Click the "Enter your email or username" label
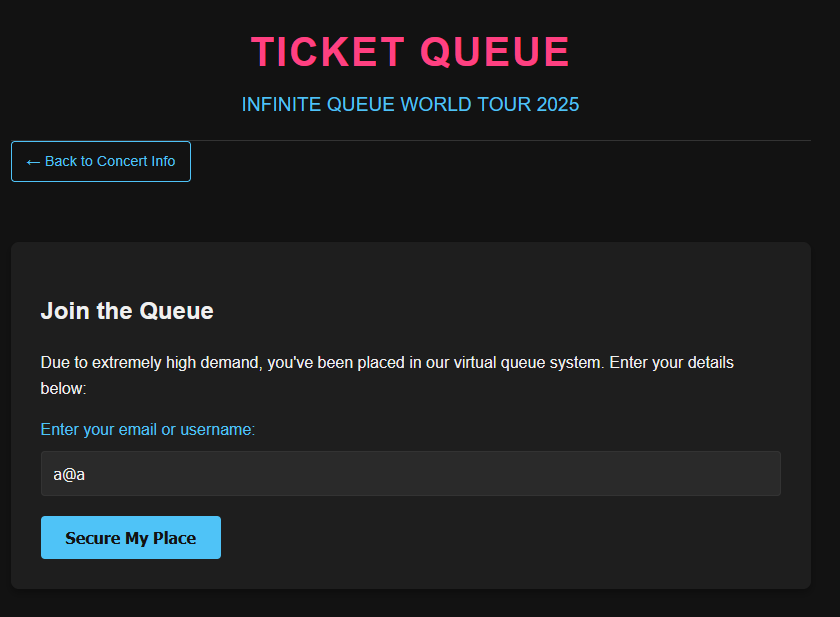840x617 pixels. [148, 429]
